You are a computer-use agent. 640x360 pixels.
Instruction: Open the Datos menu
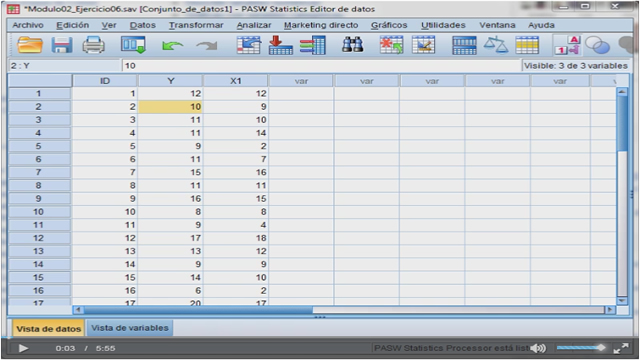pos(143,25)
